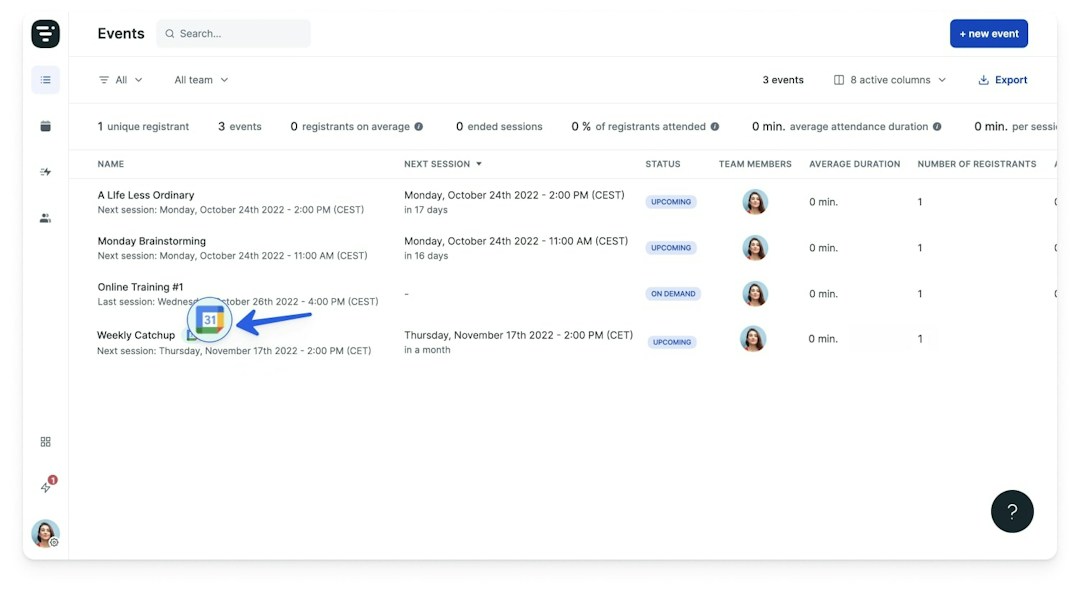This screenshot has height=594, width=1080.
Task: Sort by the Next Session column arrow
Action: pos(479,164)
